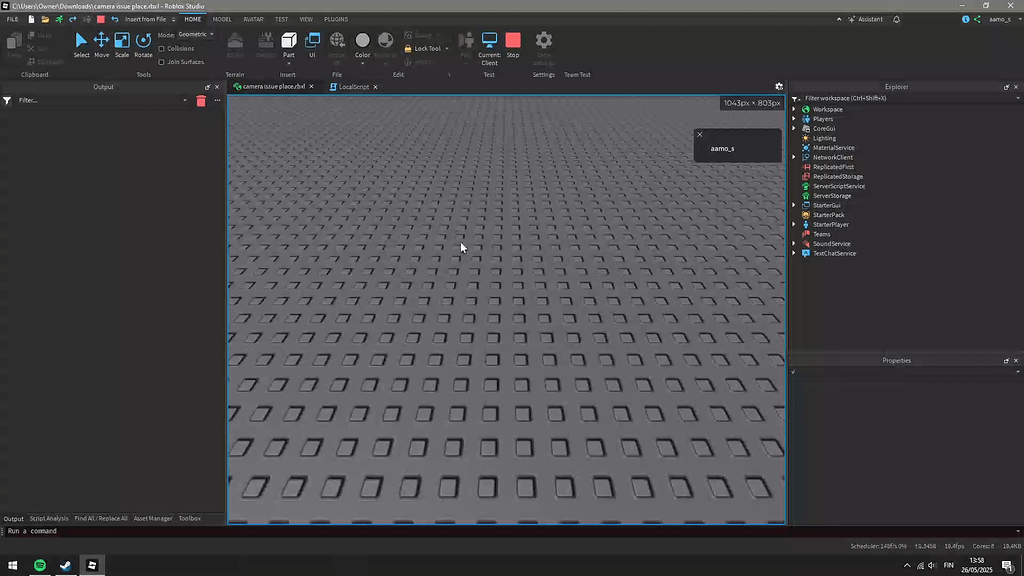
Task: Open the Assistant panel
Action: pyautogui.click(x=868, y=18)
